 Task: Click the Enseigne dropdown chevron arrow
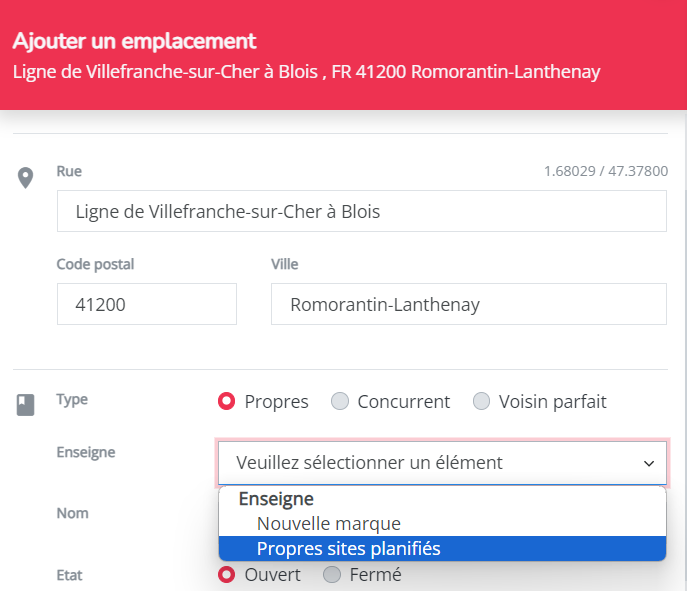click(x=649, y=464)
